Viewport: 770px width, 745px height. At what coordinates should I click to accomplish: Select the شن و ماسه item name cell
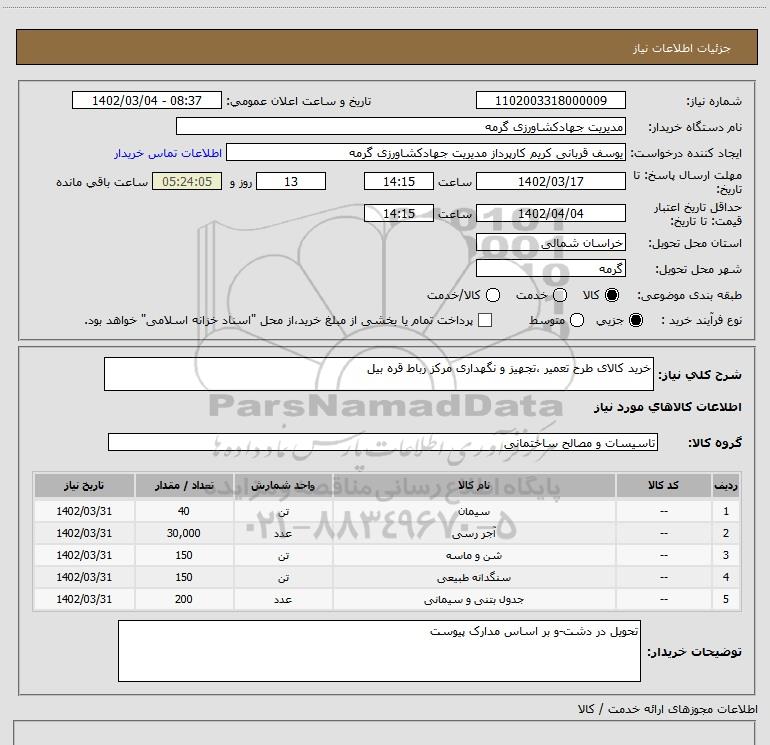click(474, 555)
